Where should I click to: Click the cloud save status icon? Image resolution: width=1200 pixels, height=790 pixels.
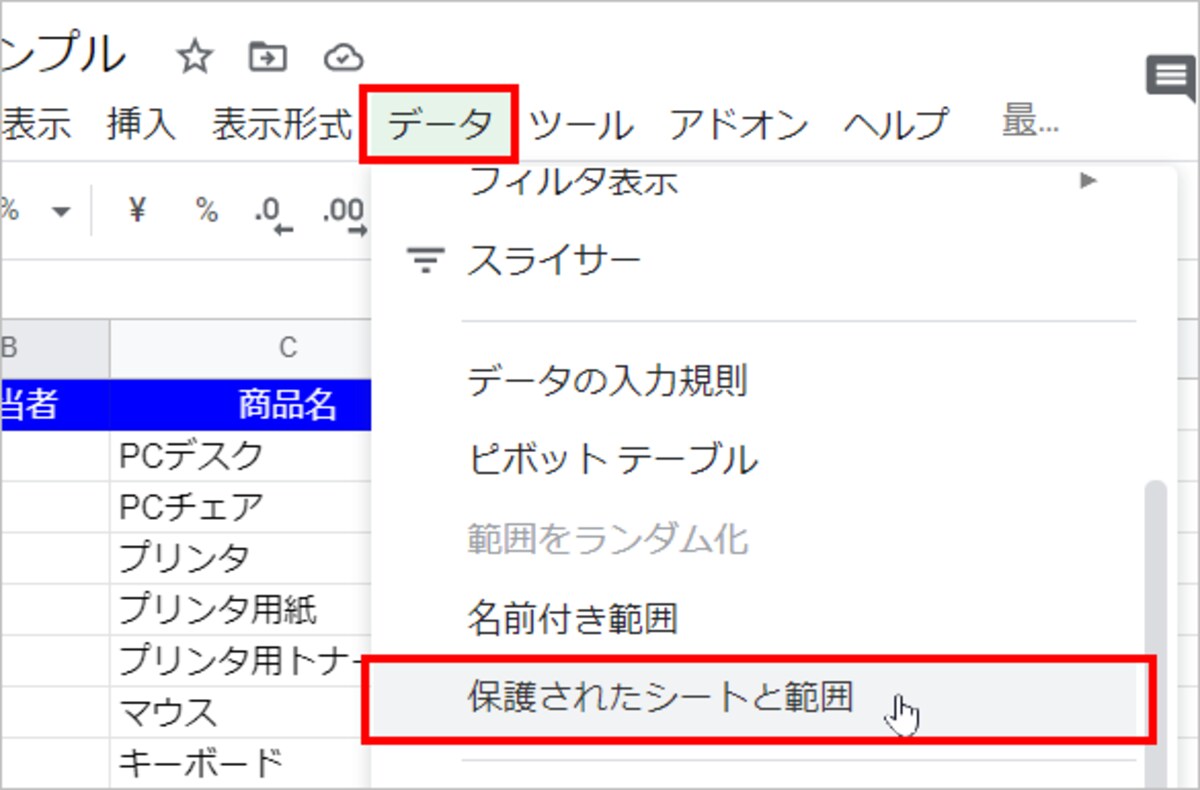(x=344, y=57)
